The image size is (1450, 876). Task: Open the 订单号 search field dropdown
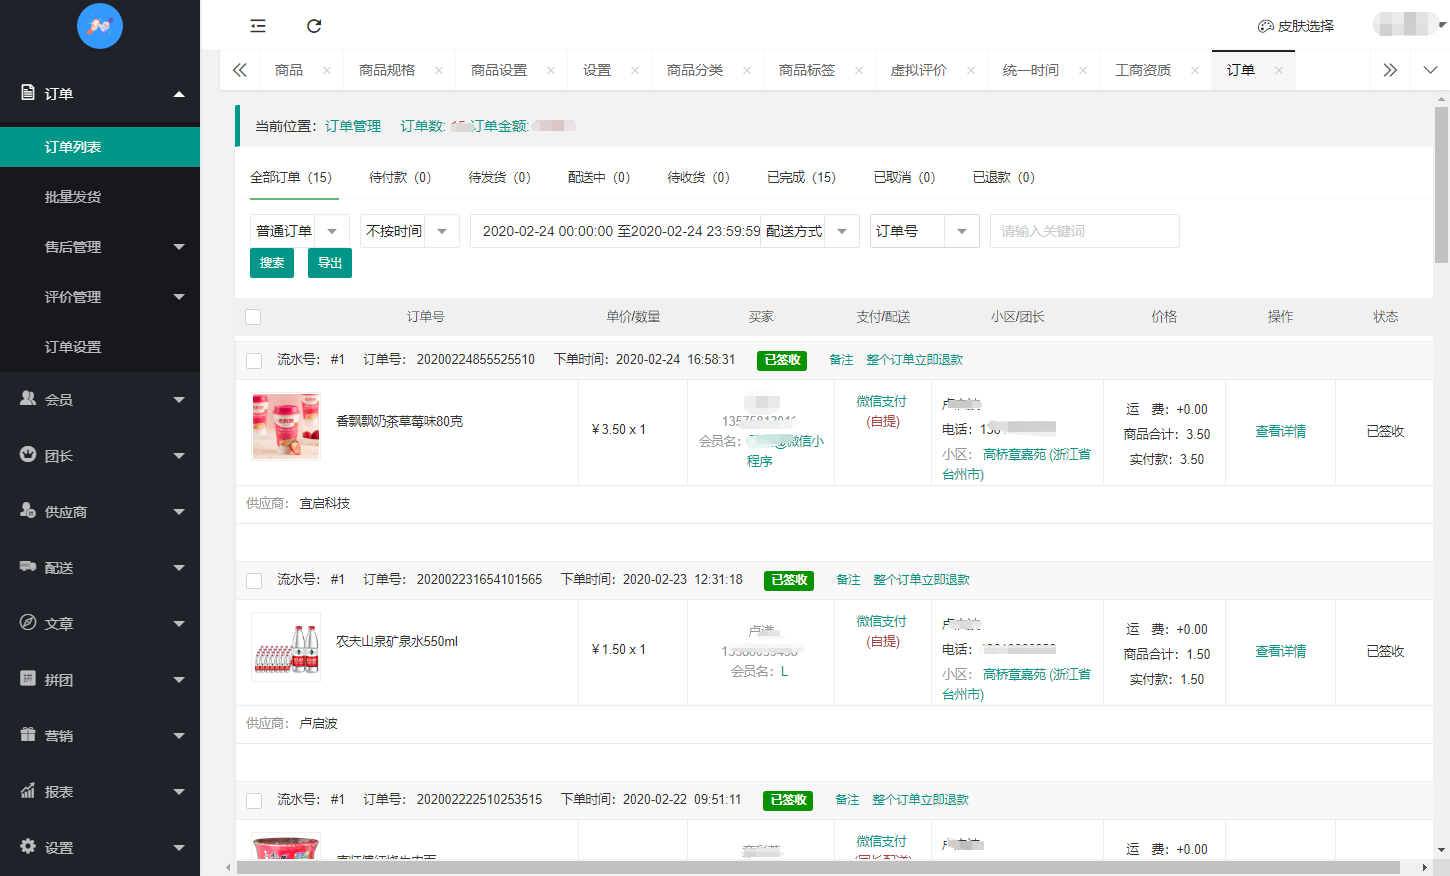(925, 231)
